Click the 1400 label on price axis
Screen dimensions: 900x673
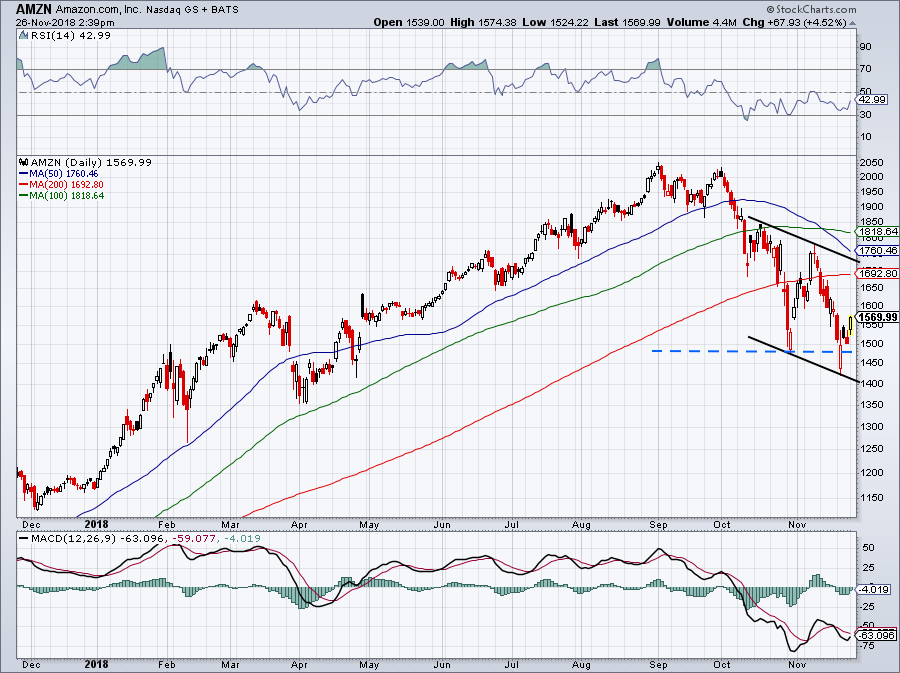coord(871,383)
